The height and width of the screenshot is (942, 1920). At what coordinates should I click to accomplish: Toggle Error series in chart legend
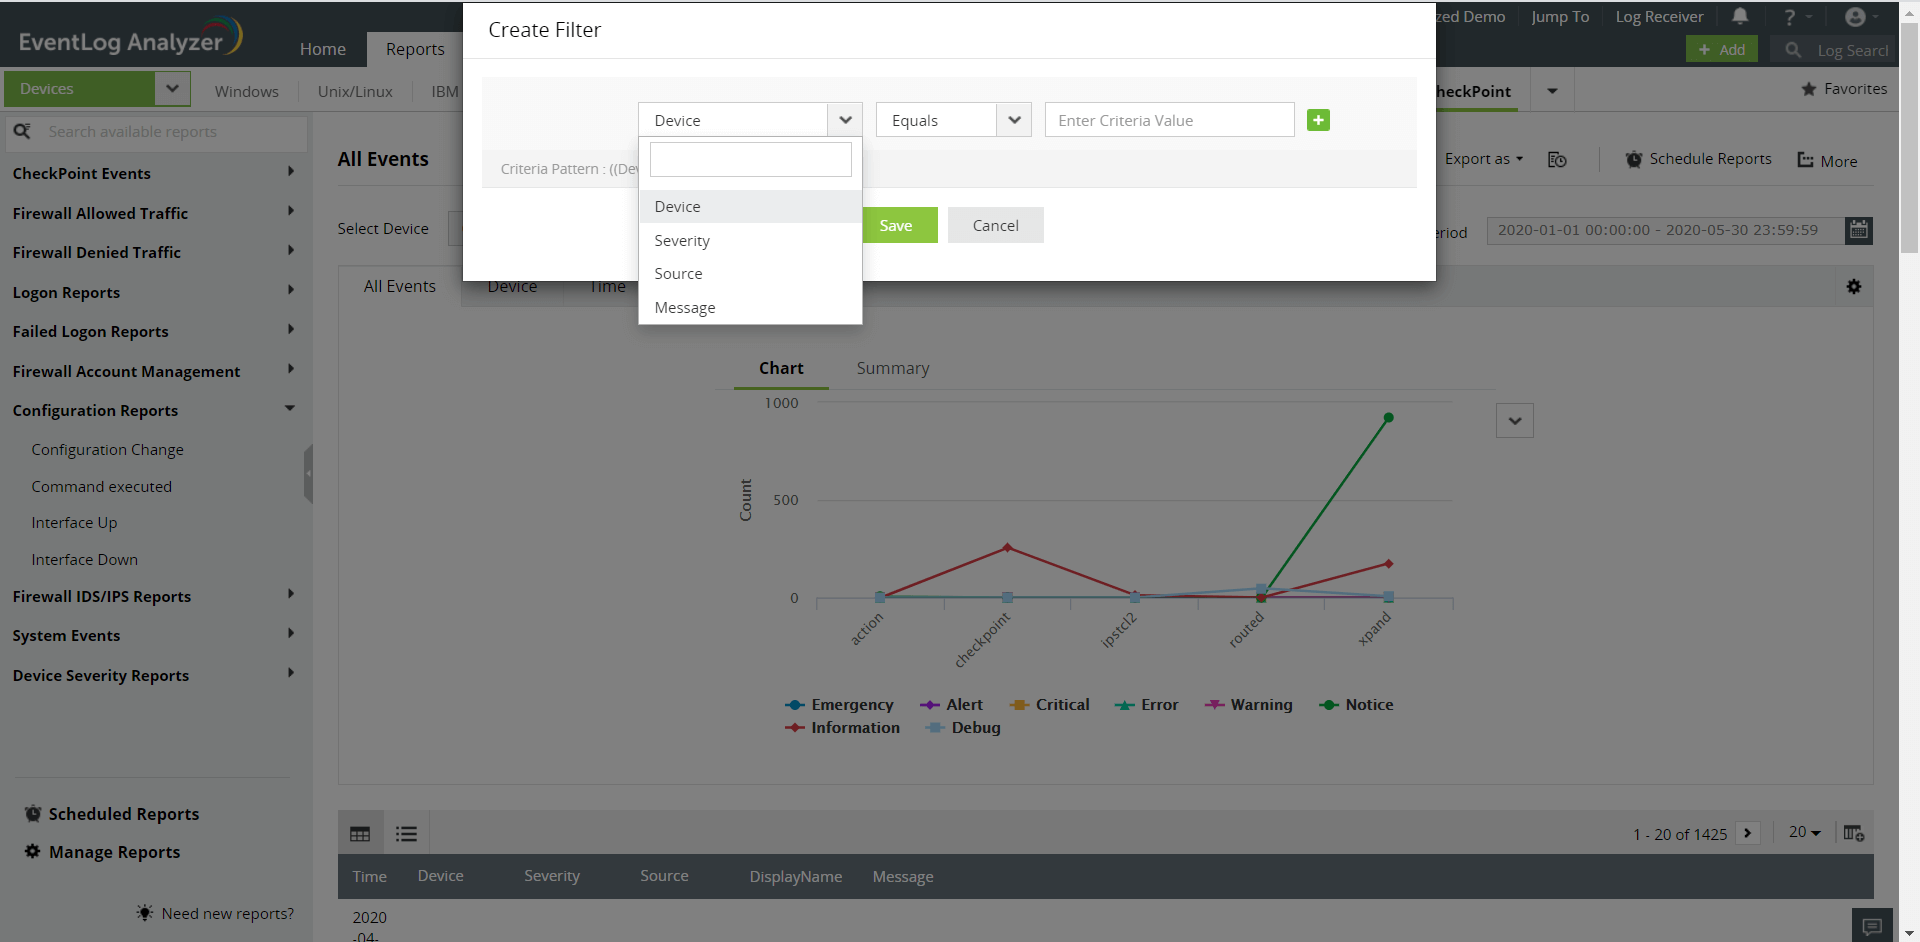point(1146,705)
